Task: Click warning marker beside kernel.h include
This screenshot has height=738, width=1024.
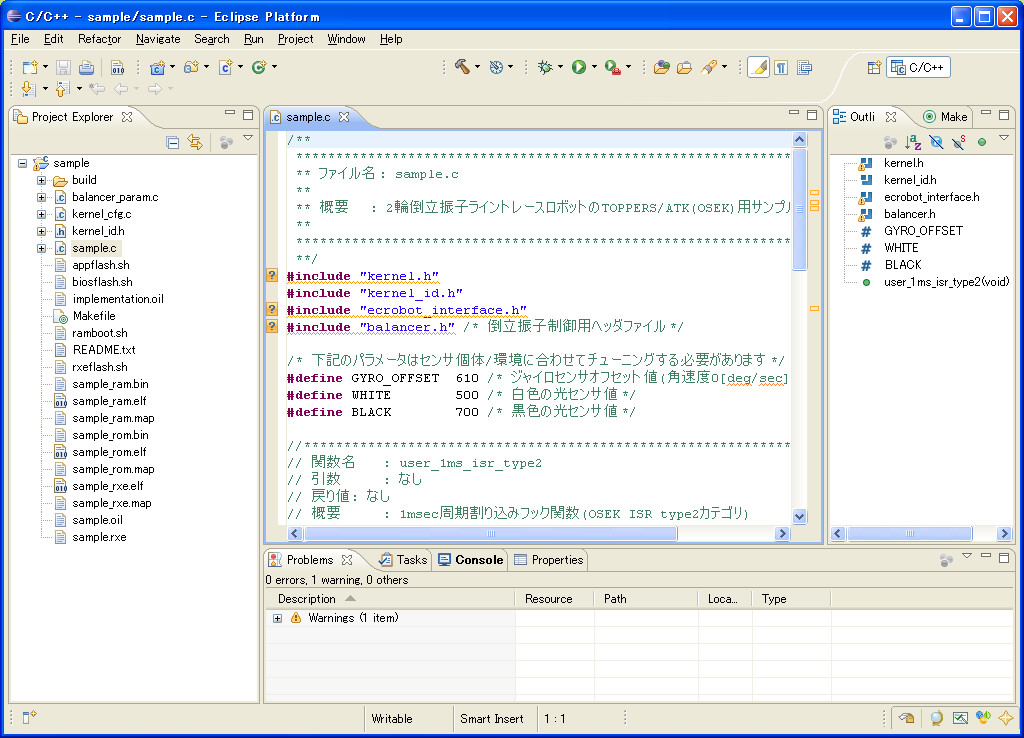Action: click(272, 275)
